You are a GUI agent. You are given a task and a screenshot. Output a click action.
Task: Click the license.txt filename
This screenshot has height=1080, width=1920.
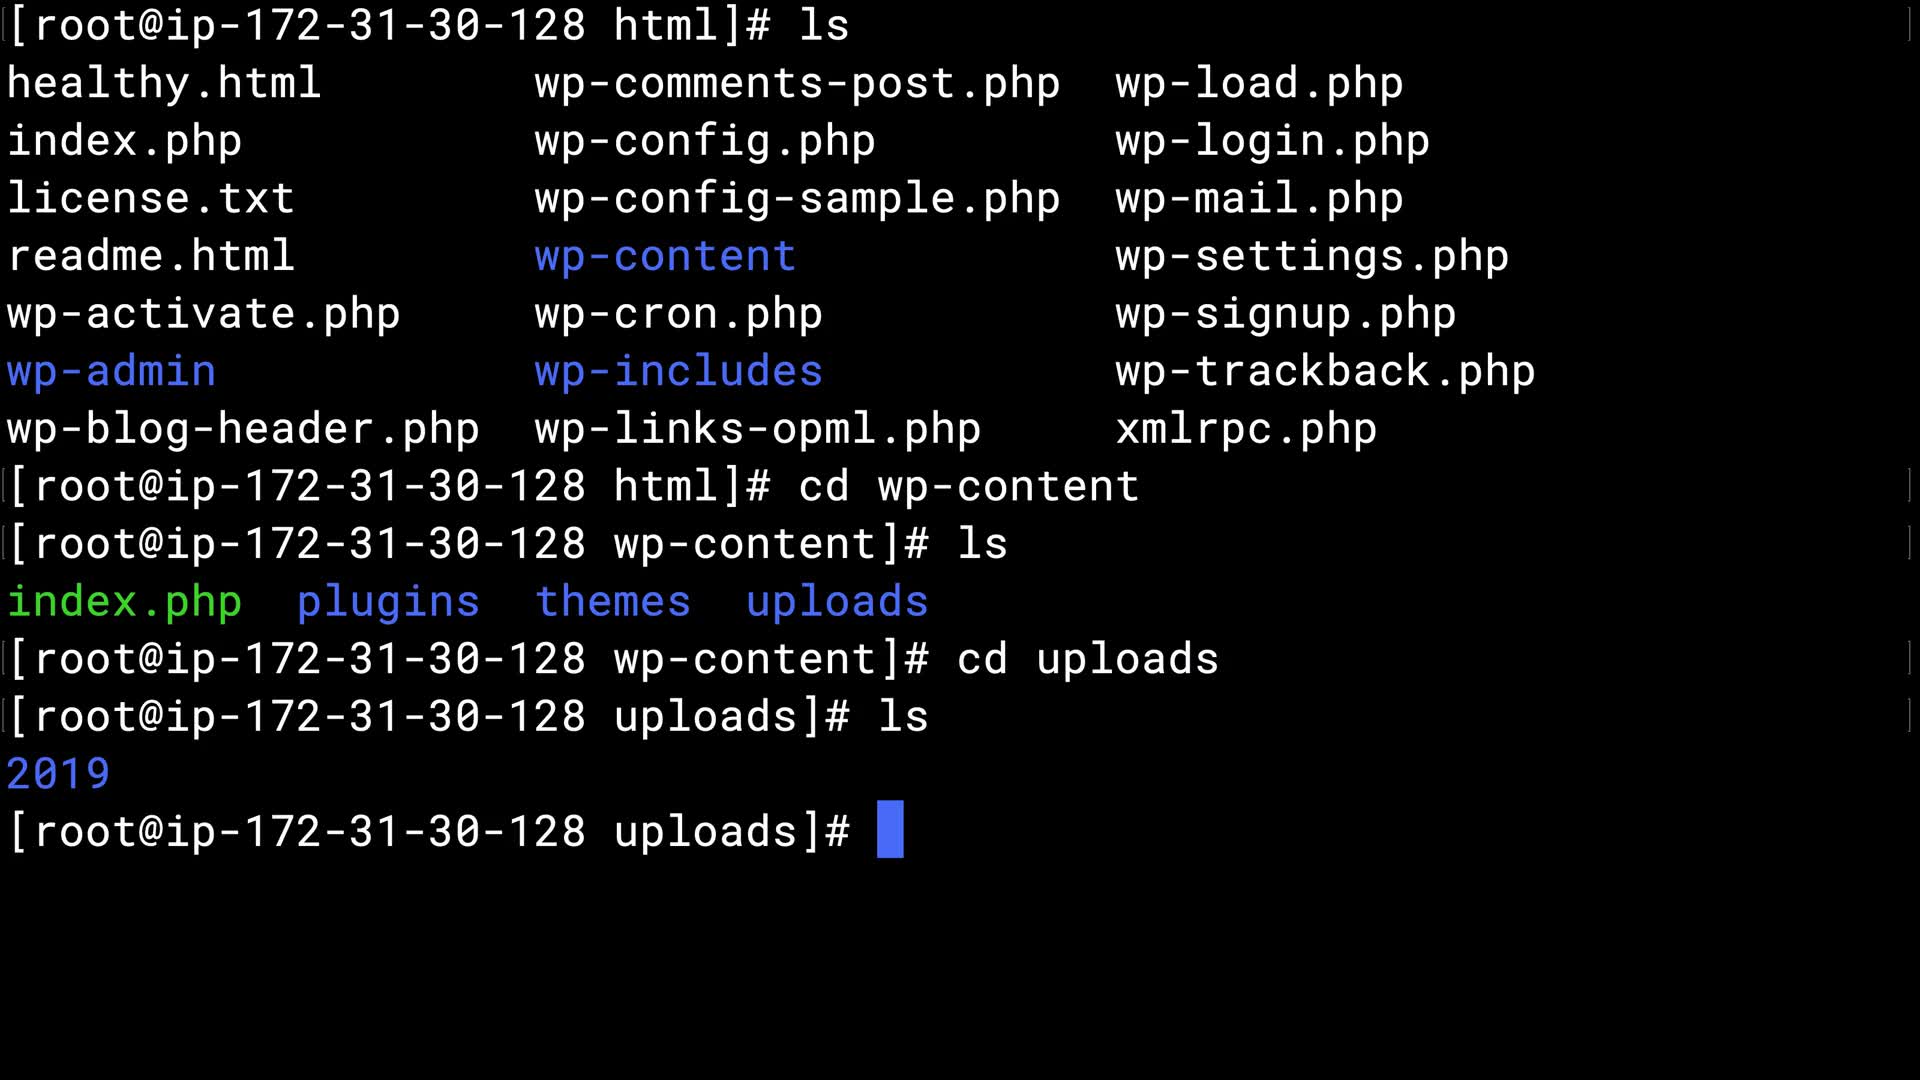pyautogui.click(x=151, y=199)
